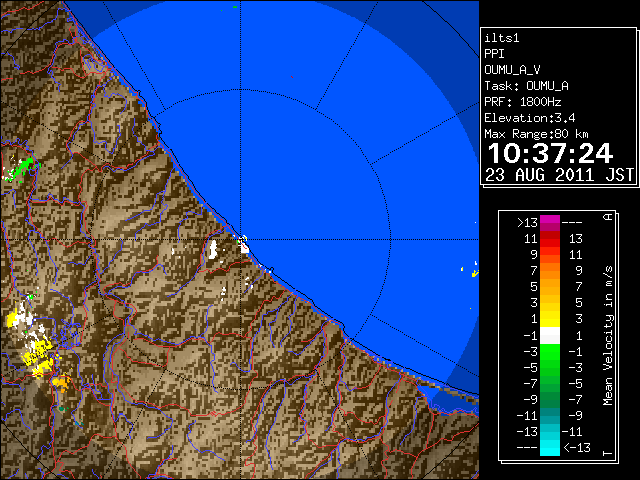The height and width of the screenshot is (480, 640).
Task: Click the green velocity echo patch
Action: (x=21, y=167)
